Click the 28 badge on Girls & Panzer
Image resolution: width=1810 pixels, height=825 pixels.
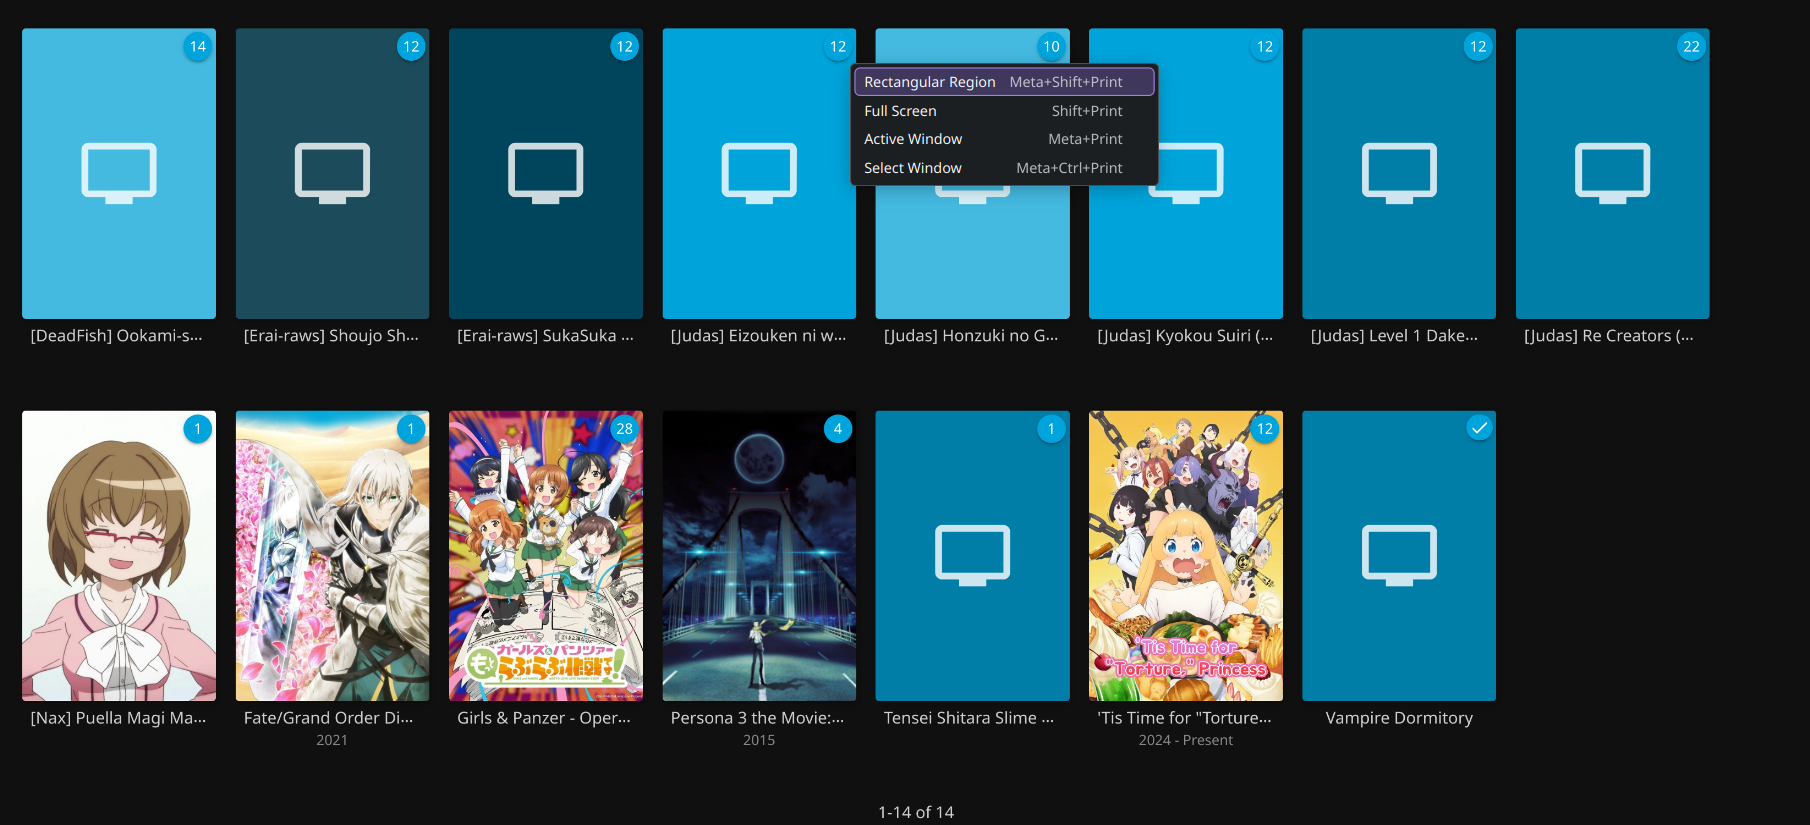[624, 428]
